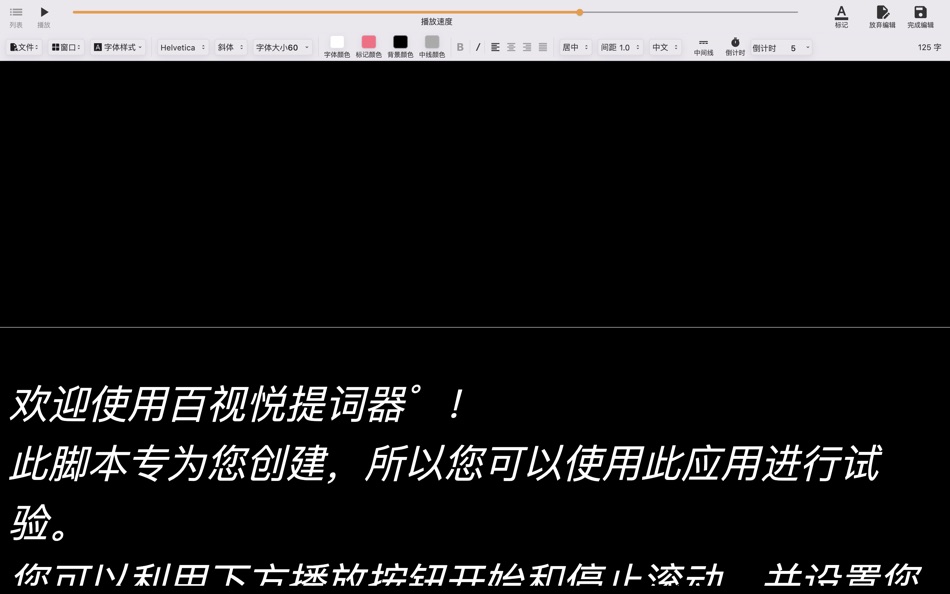The height and width of the screenshot is (594, 950).
Task: Pick the black 背景颜色 swatch
Action: 400,42
